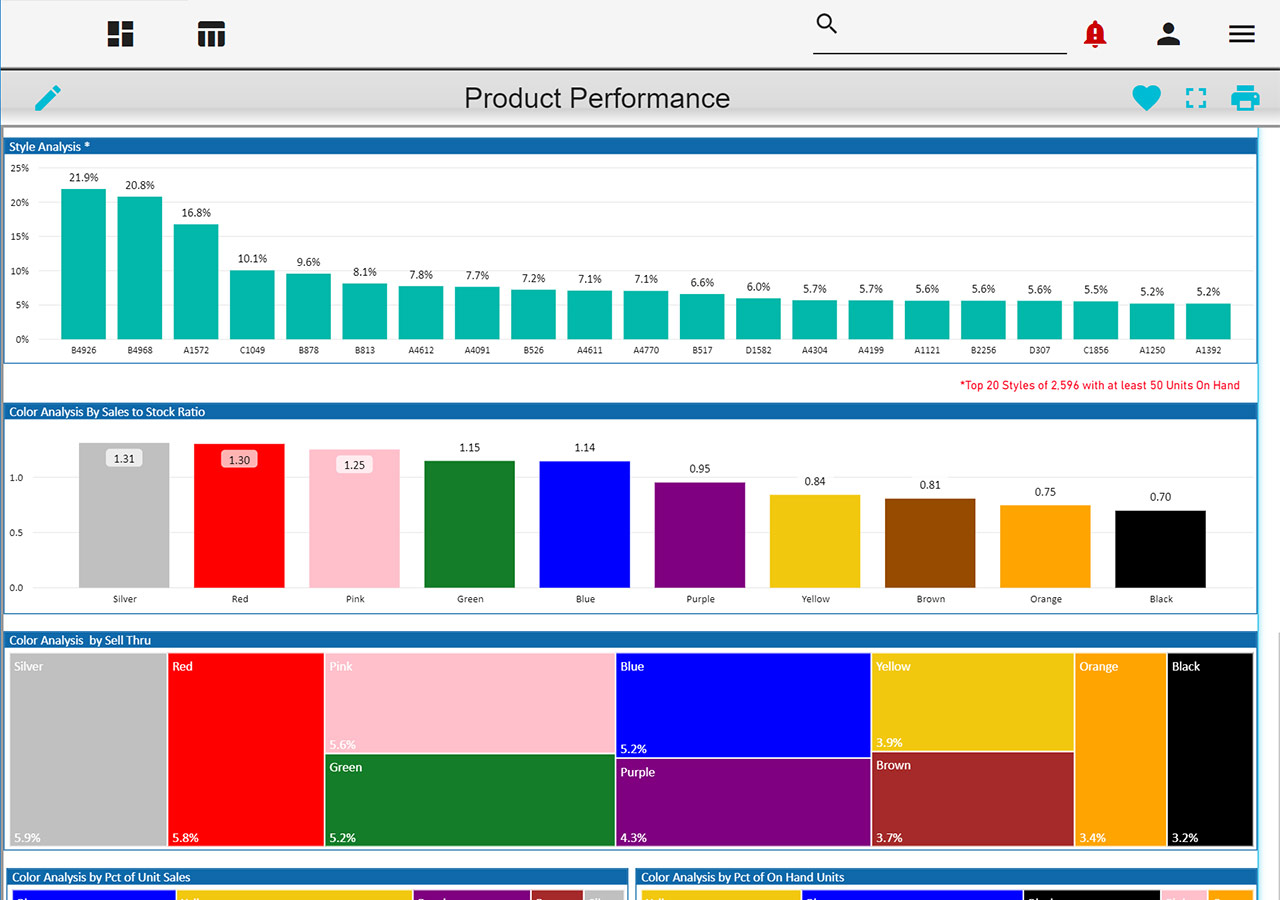
Task: Switch to the table view icon
Action: pos(211,34)
